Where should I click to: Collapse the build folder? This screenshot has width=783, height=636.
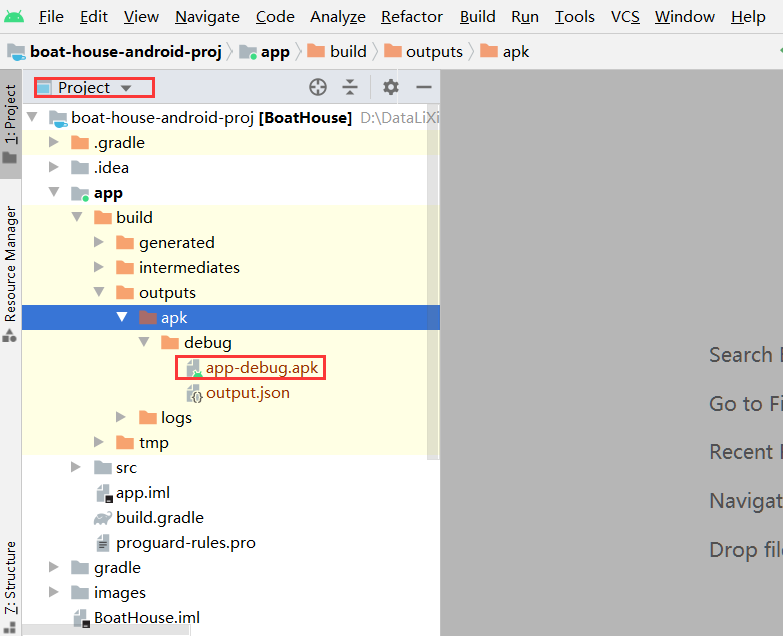(77, 217)
